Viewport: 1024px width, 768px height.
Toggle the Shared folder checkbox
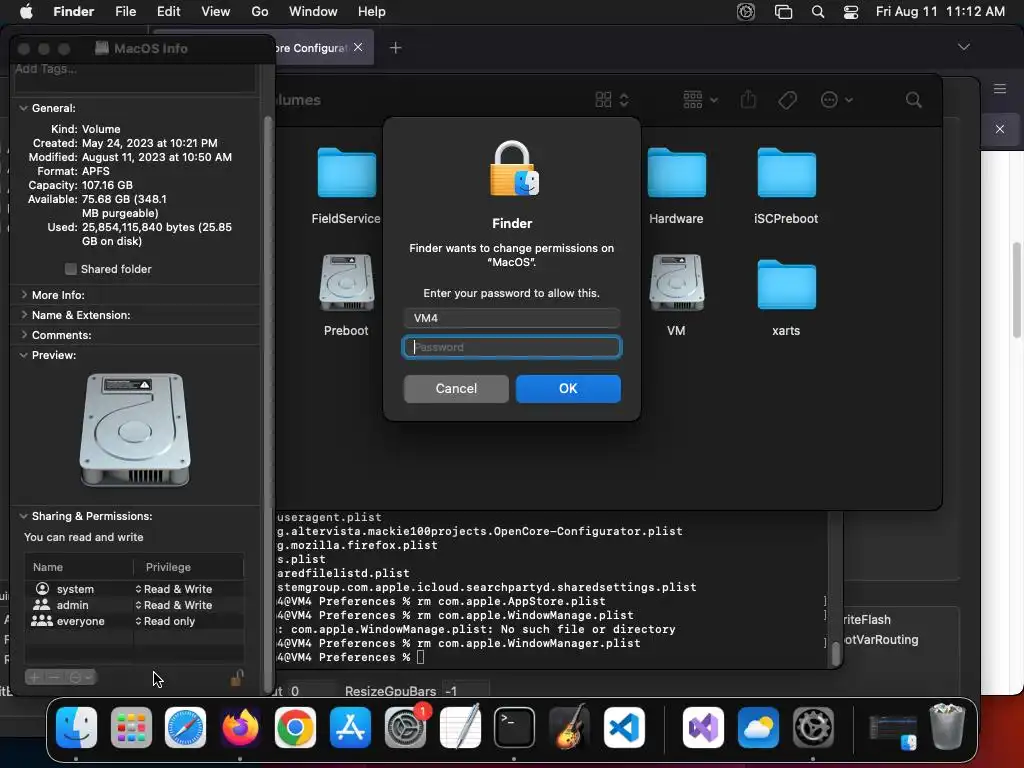tap(71, 269)
